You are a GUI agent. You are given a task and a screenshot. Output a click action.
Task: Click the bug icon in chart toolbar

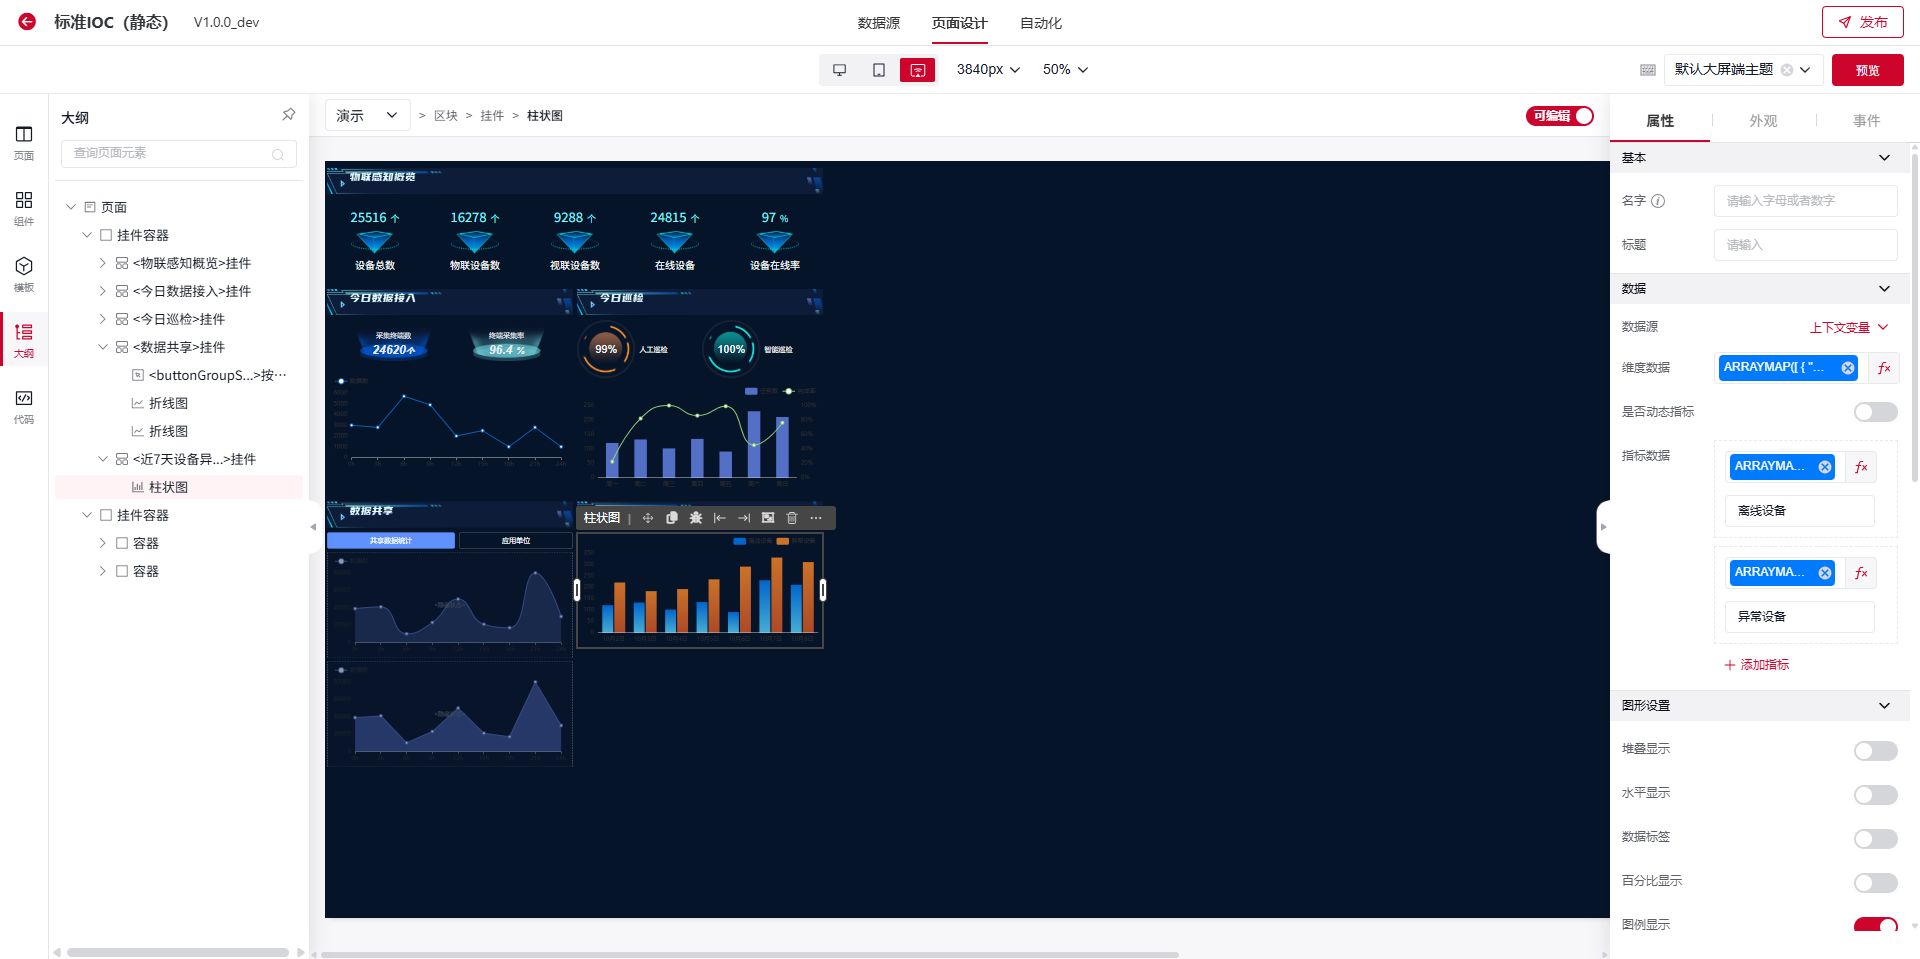click(x=696, y=518)
